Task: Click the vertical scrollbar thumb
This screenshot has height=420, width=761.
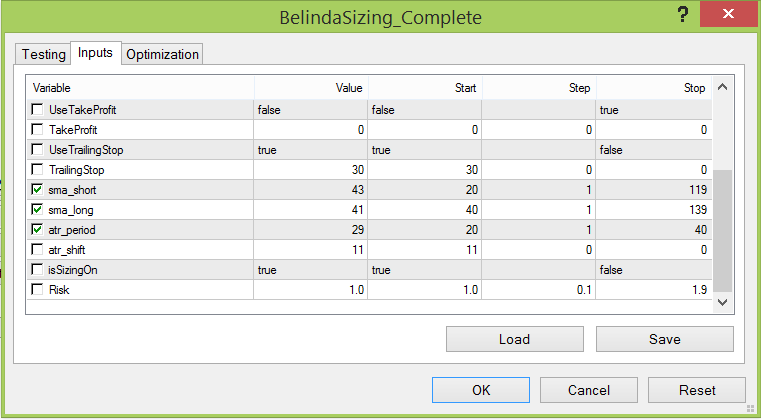Action: point(722,231)
